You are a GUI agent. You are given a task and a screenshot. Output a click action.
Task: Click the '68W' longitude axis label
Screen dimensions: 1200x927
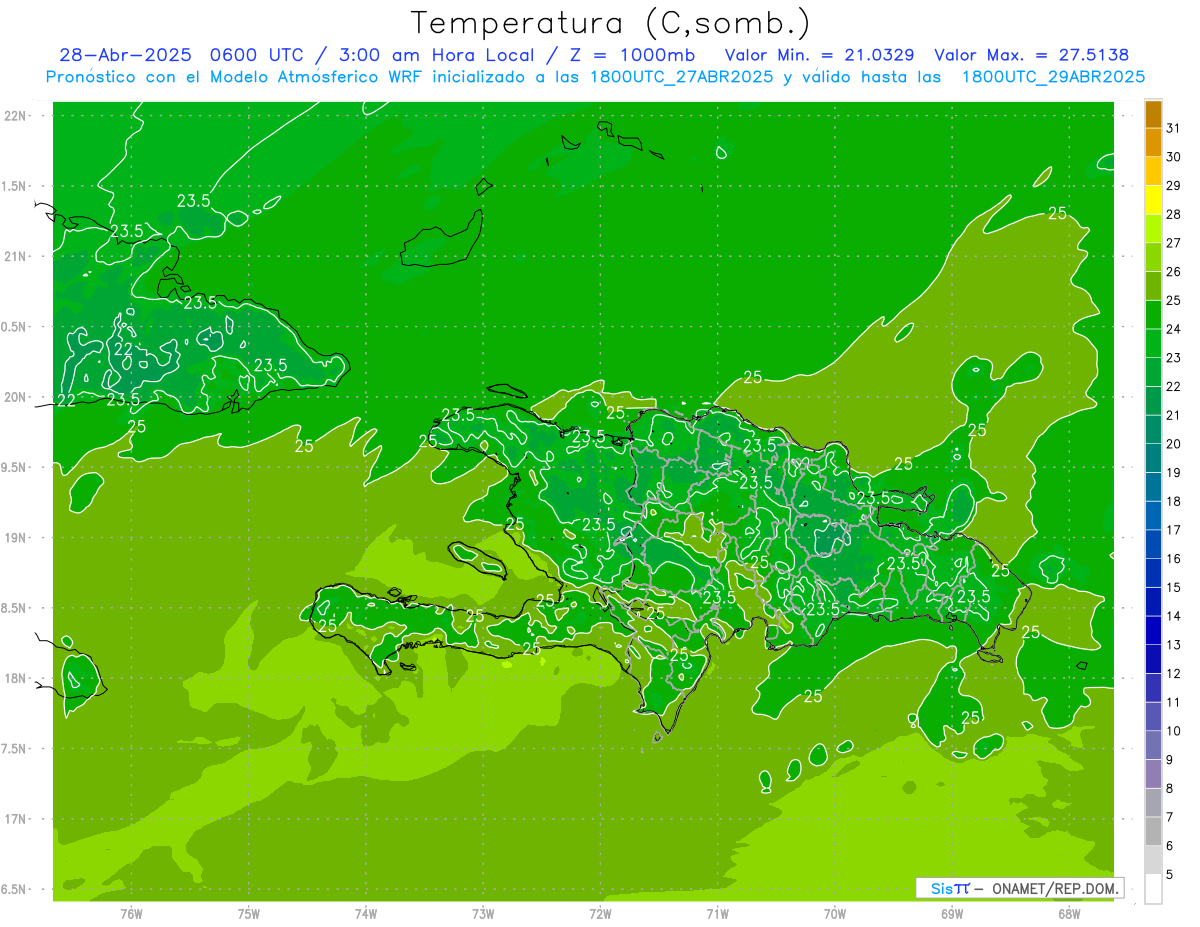(x=1069, y=913)
